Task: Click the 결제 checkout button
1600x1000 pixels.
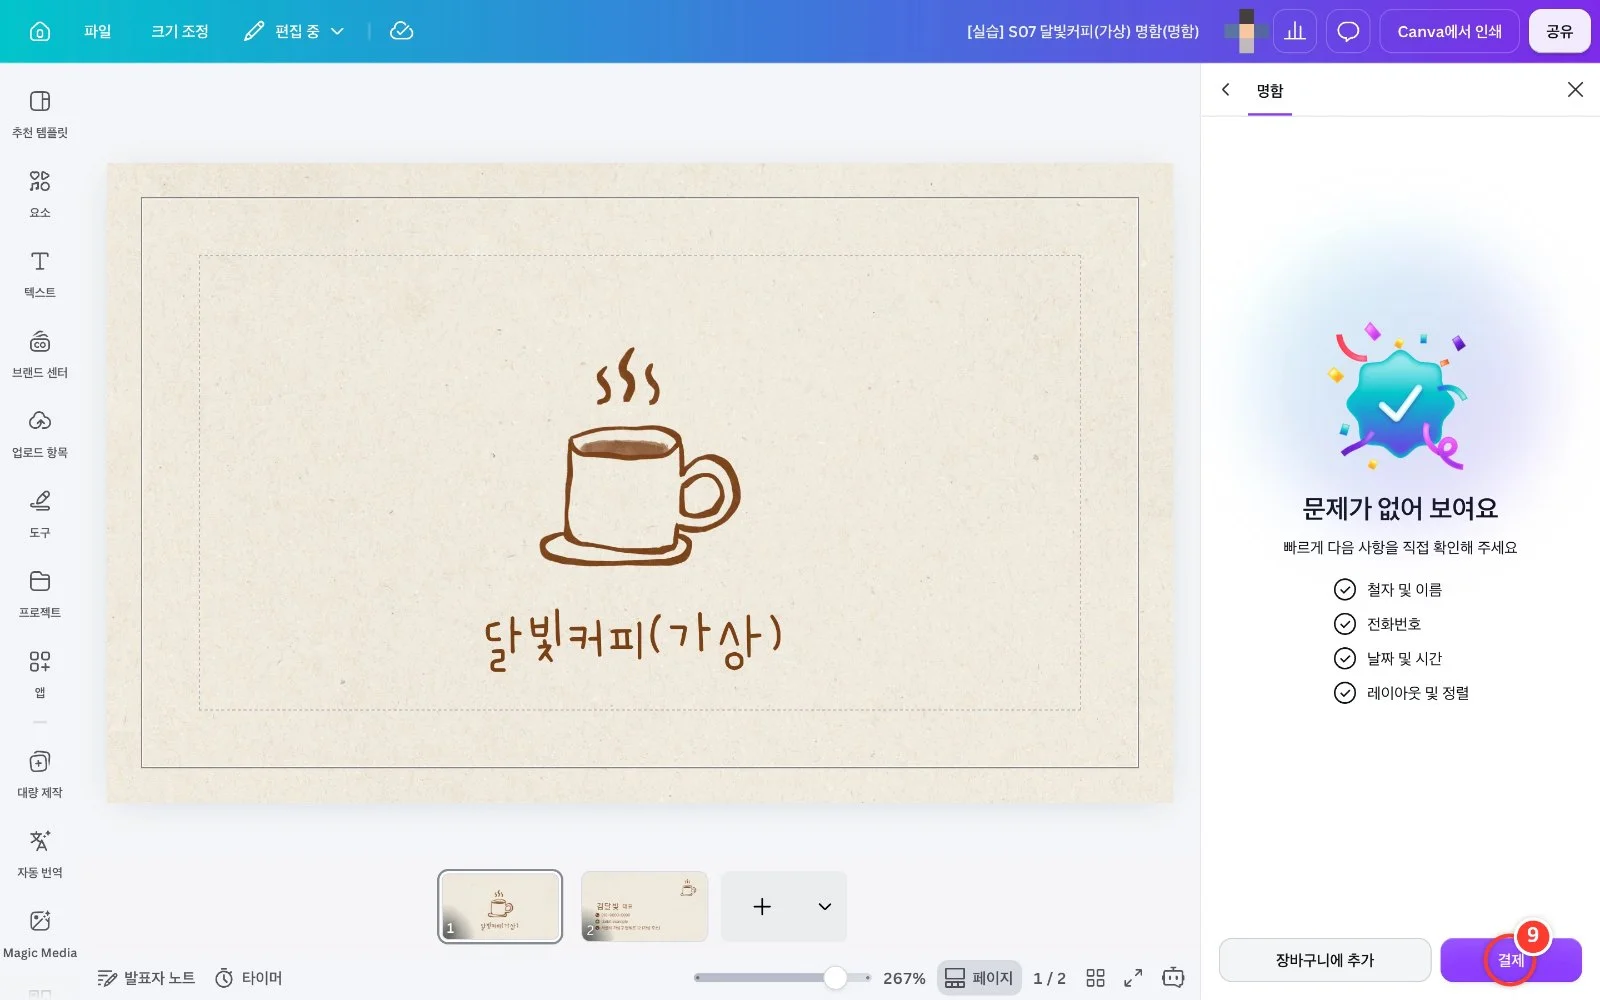Action: click(x=1511, y=960)
